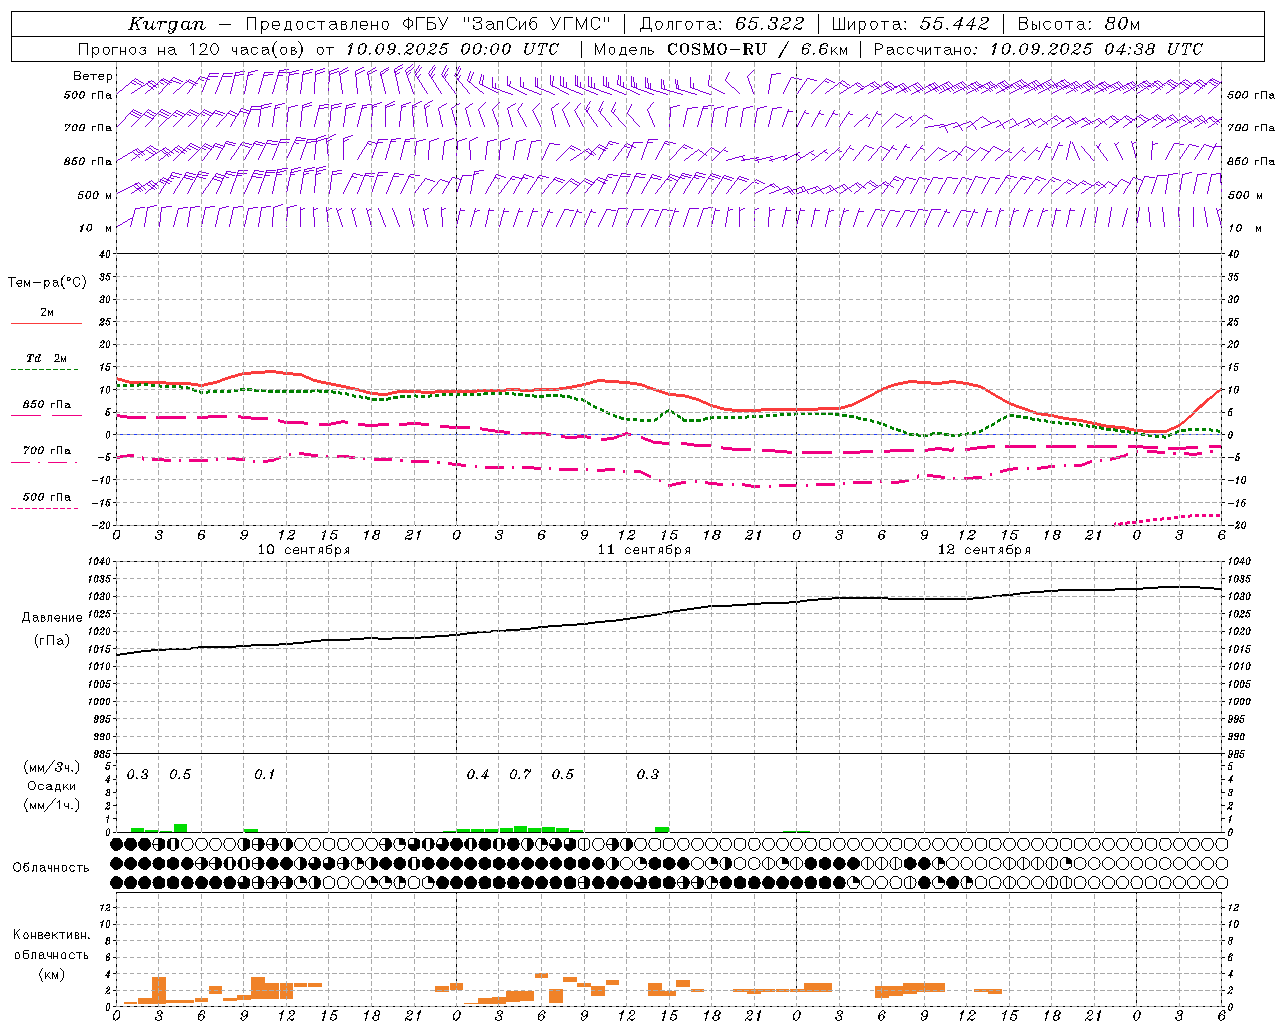Select the text Предоставлено ФГБУ "ЗапСиб УГМС"
Viewport: 1280px width, 1024px height.
[428, 24]
